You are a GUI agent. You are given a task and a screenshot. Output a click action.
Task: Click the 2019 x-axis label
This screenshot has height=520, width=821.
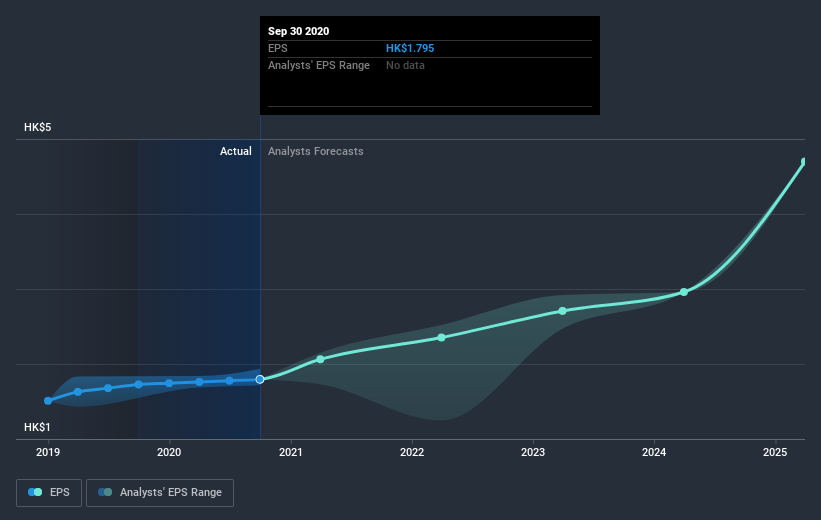pos(48,452)
